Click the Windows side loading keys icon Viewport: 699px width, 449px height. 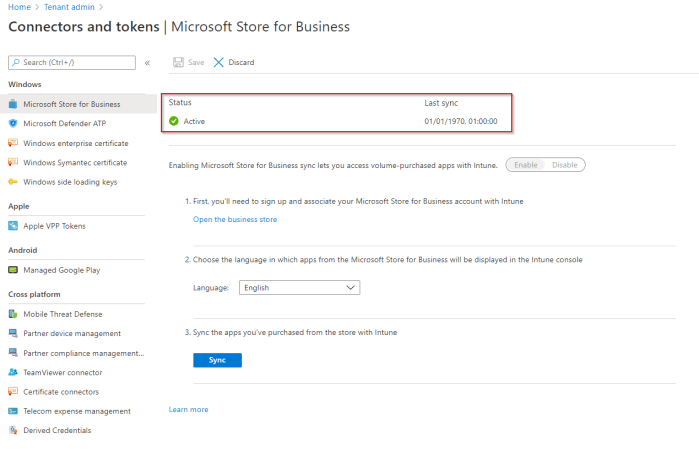coord(13,182)
